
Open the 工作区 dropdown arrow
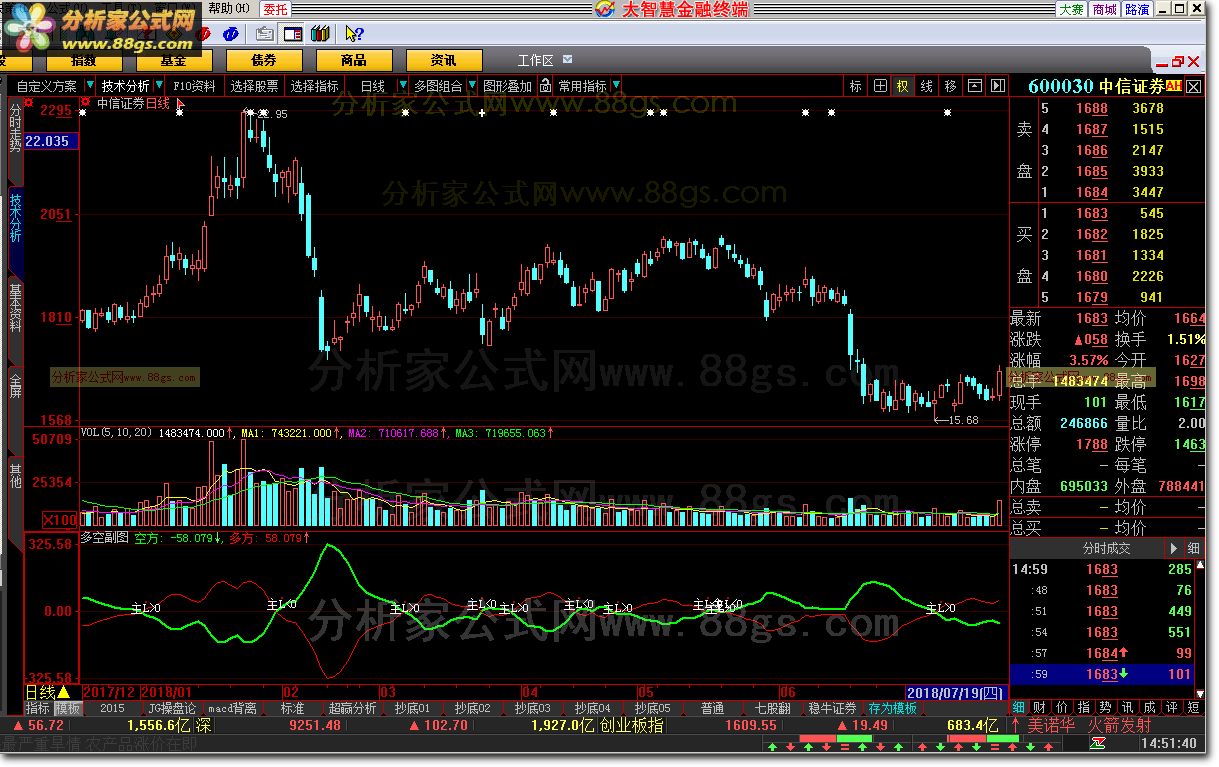coord(568,60)
